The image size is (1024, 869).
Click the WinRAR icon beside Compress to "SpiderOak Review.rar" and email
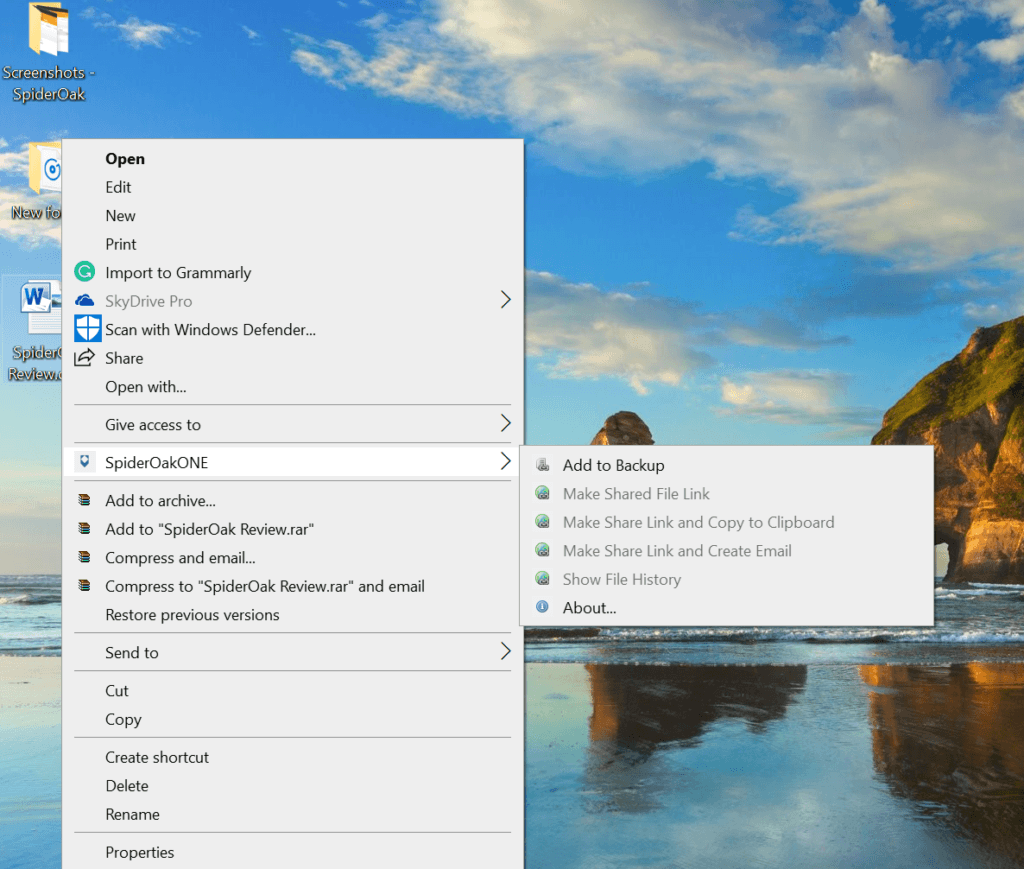pyautogui.click(x=84, y=585)
